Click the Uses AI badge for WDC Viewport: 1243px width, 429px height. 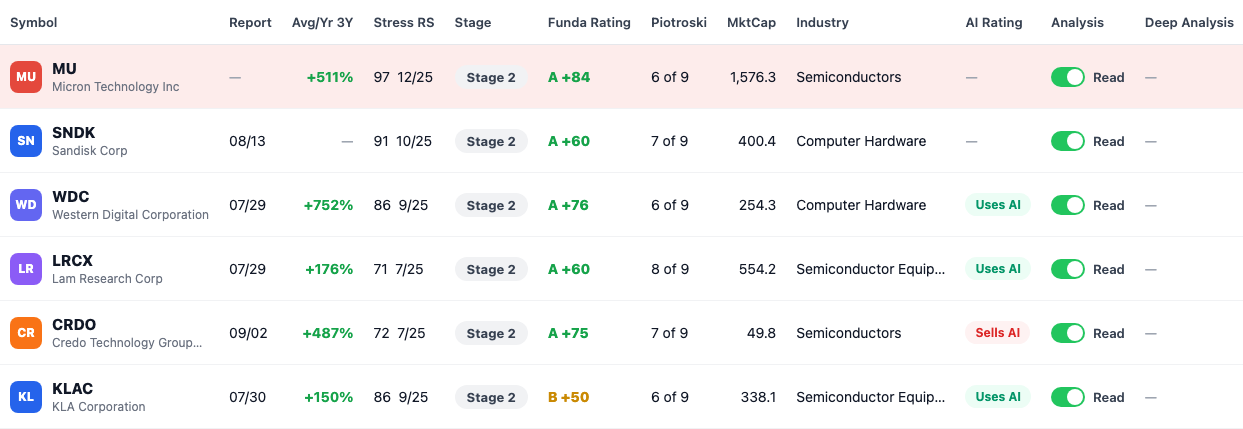(998, 205)
